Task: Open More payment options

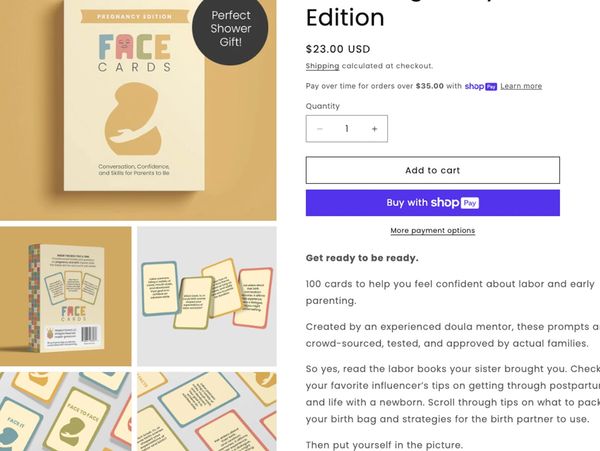Action: coord(432,231)
